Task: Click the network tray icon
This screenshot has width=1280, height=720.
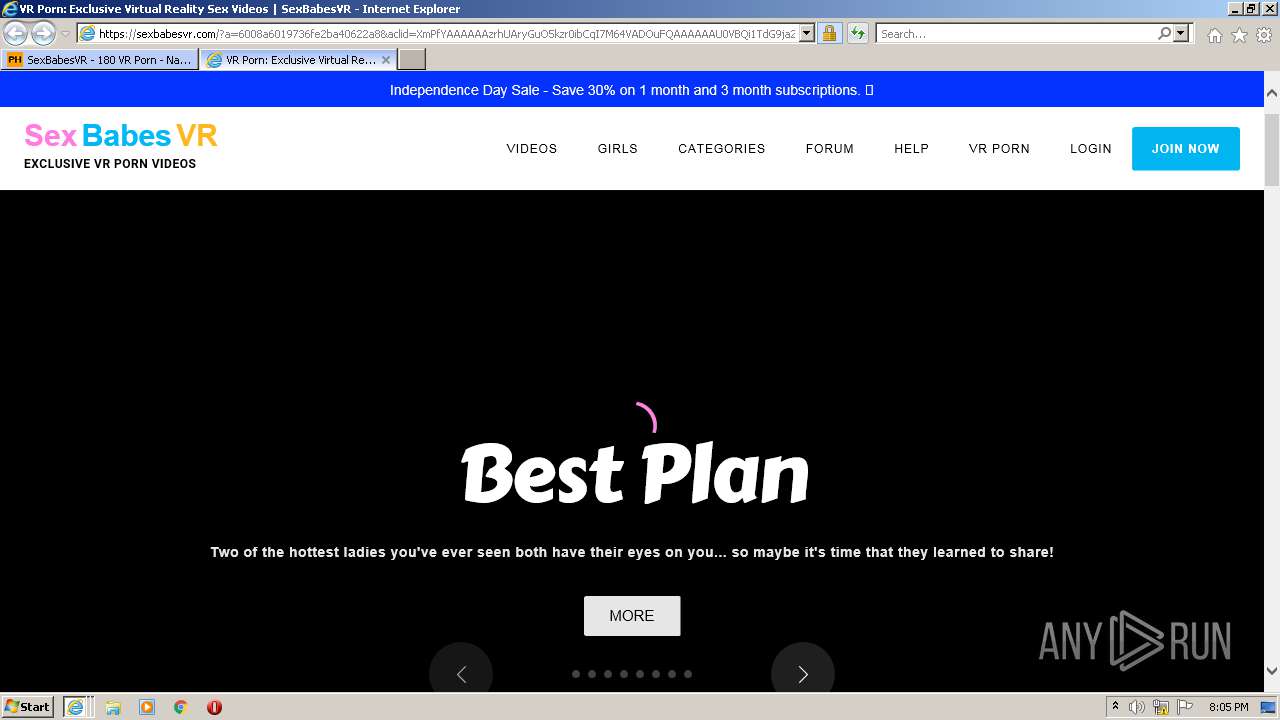Action: point(1161,707)
